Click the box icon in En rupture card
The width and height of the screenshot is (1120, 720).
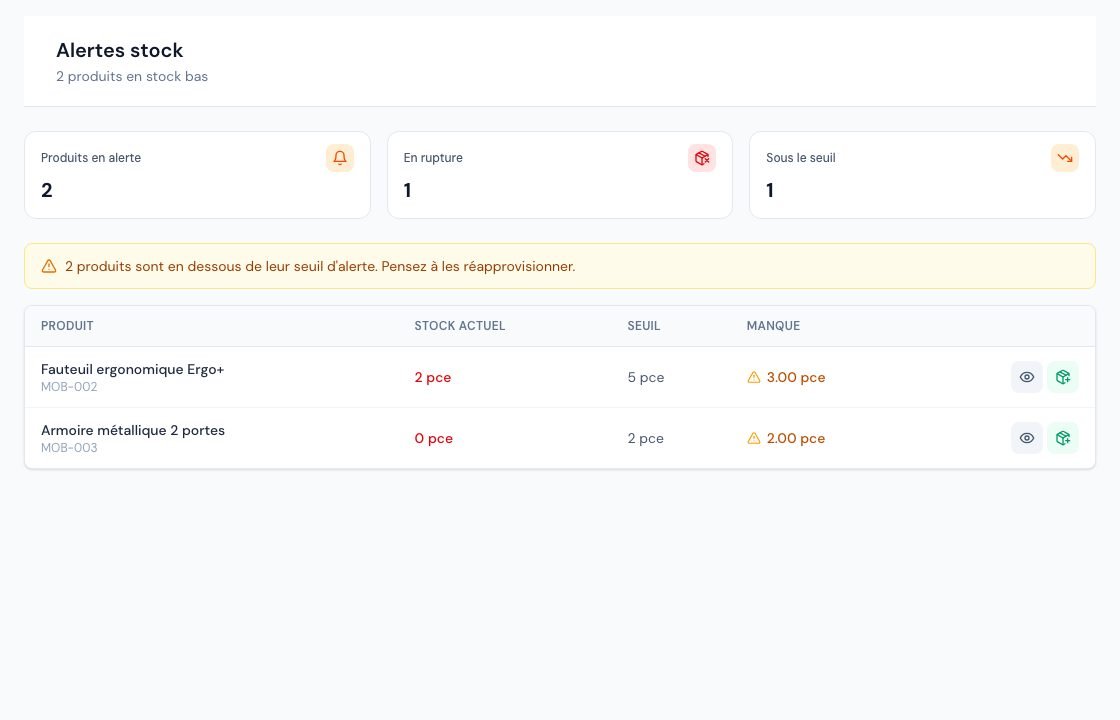coord(702,158)
